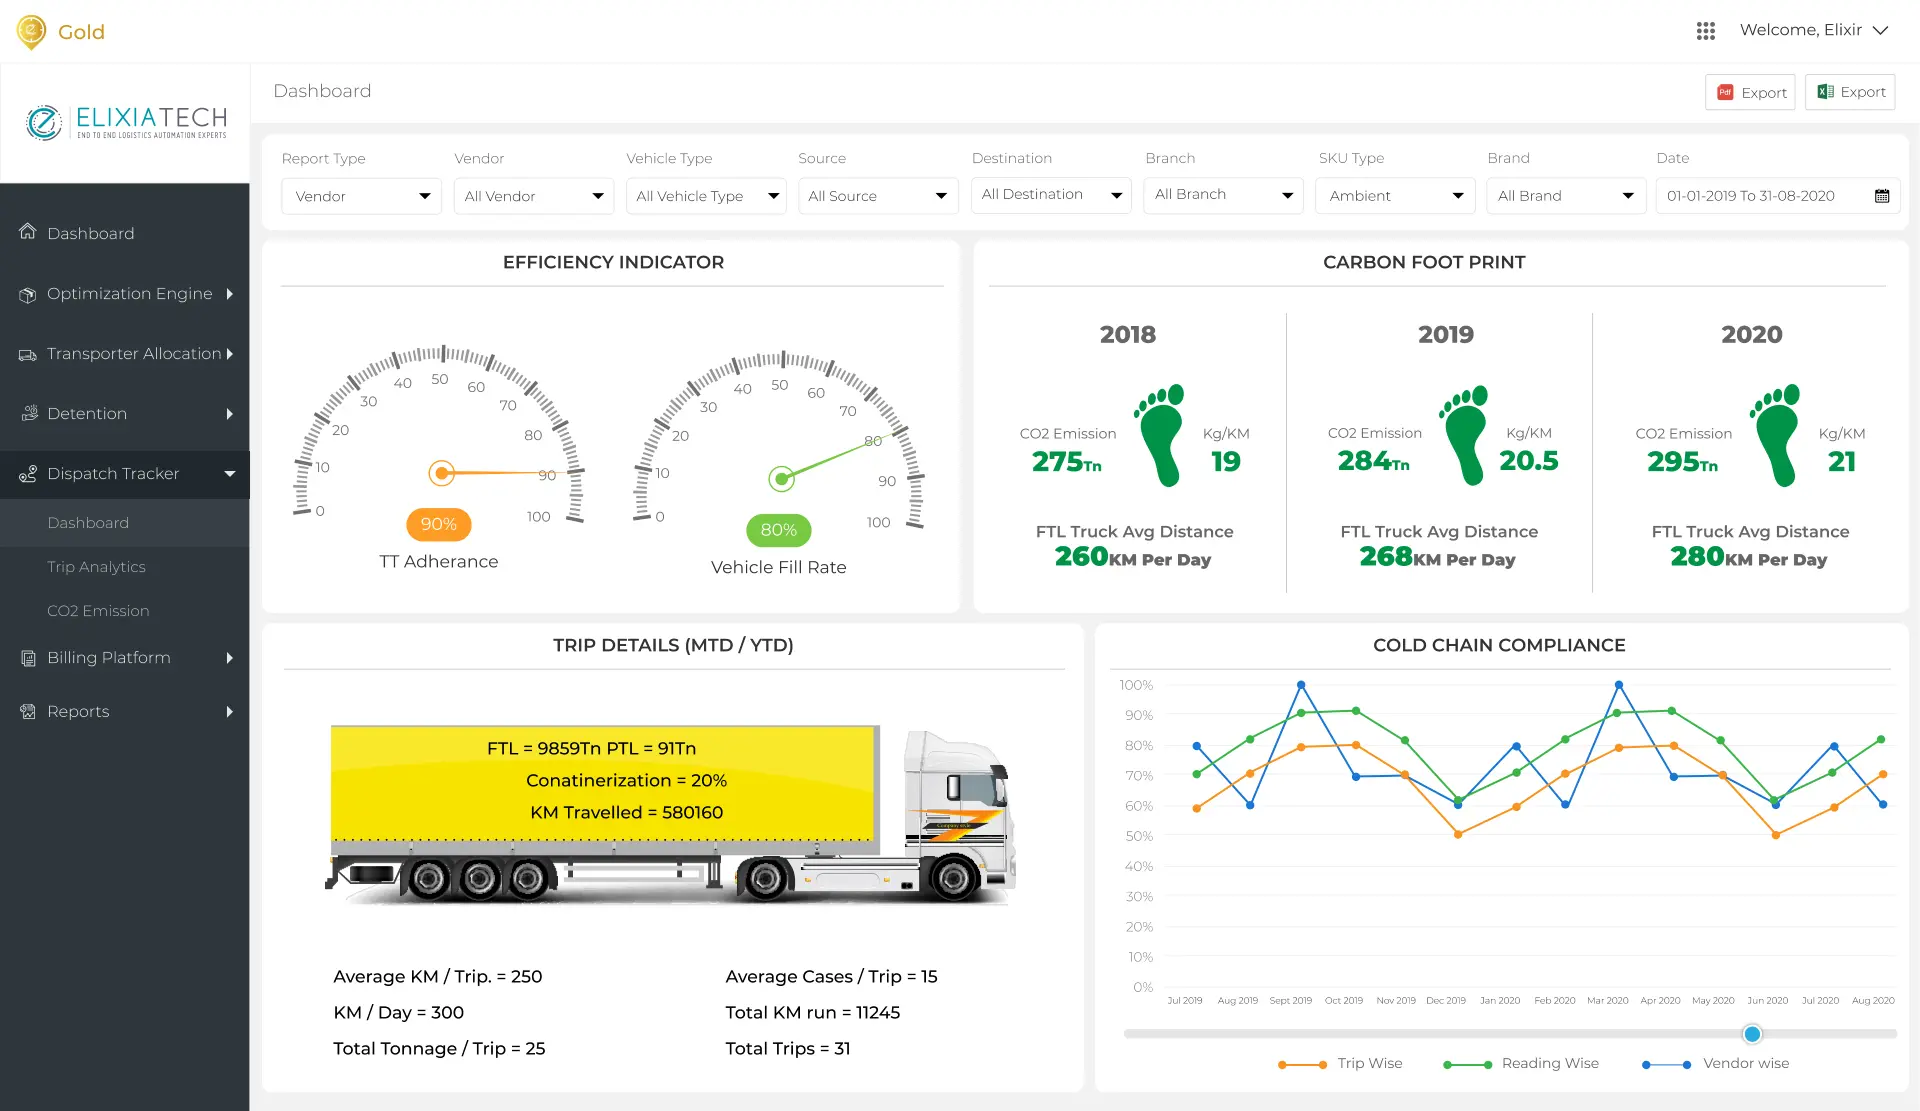Open the apps grid icon
The width and height of the screenshot is (1920, 1111).
click(1706, 31)
